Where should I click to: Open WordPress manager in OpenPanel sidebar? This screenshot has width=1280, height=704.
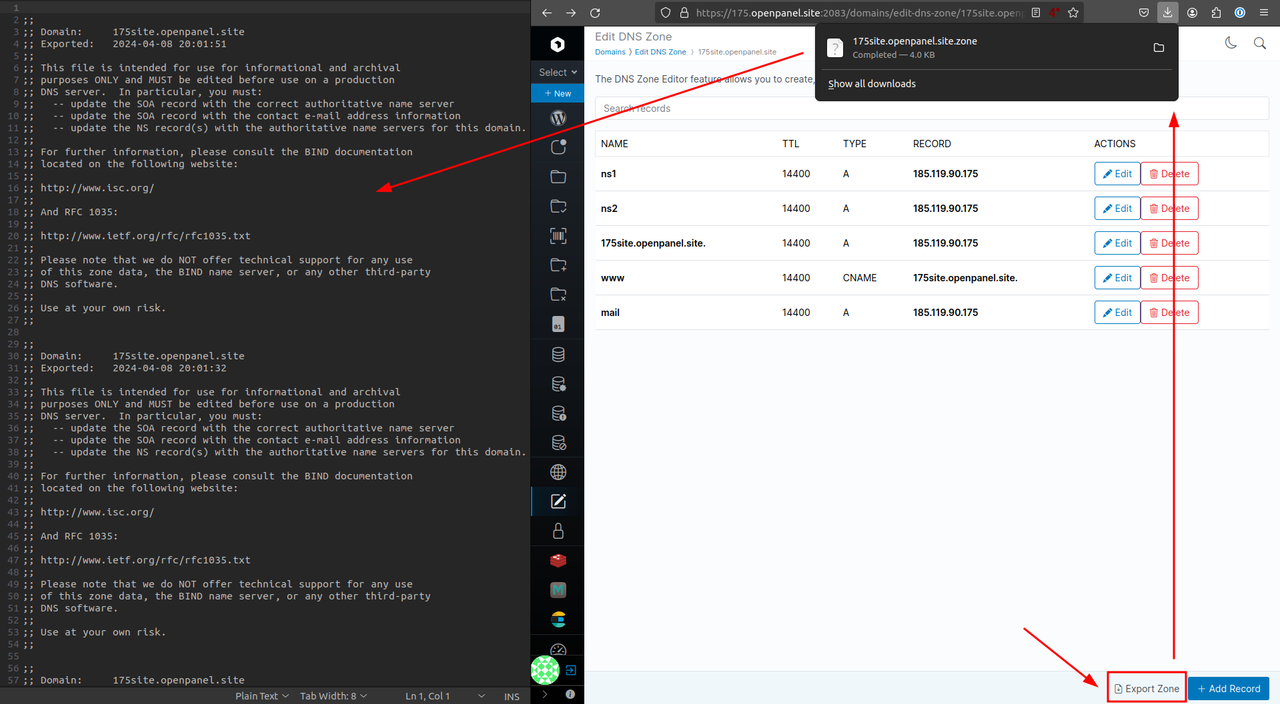point(558,118)
